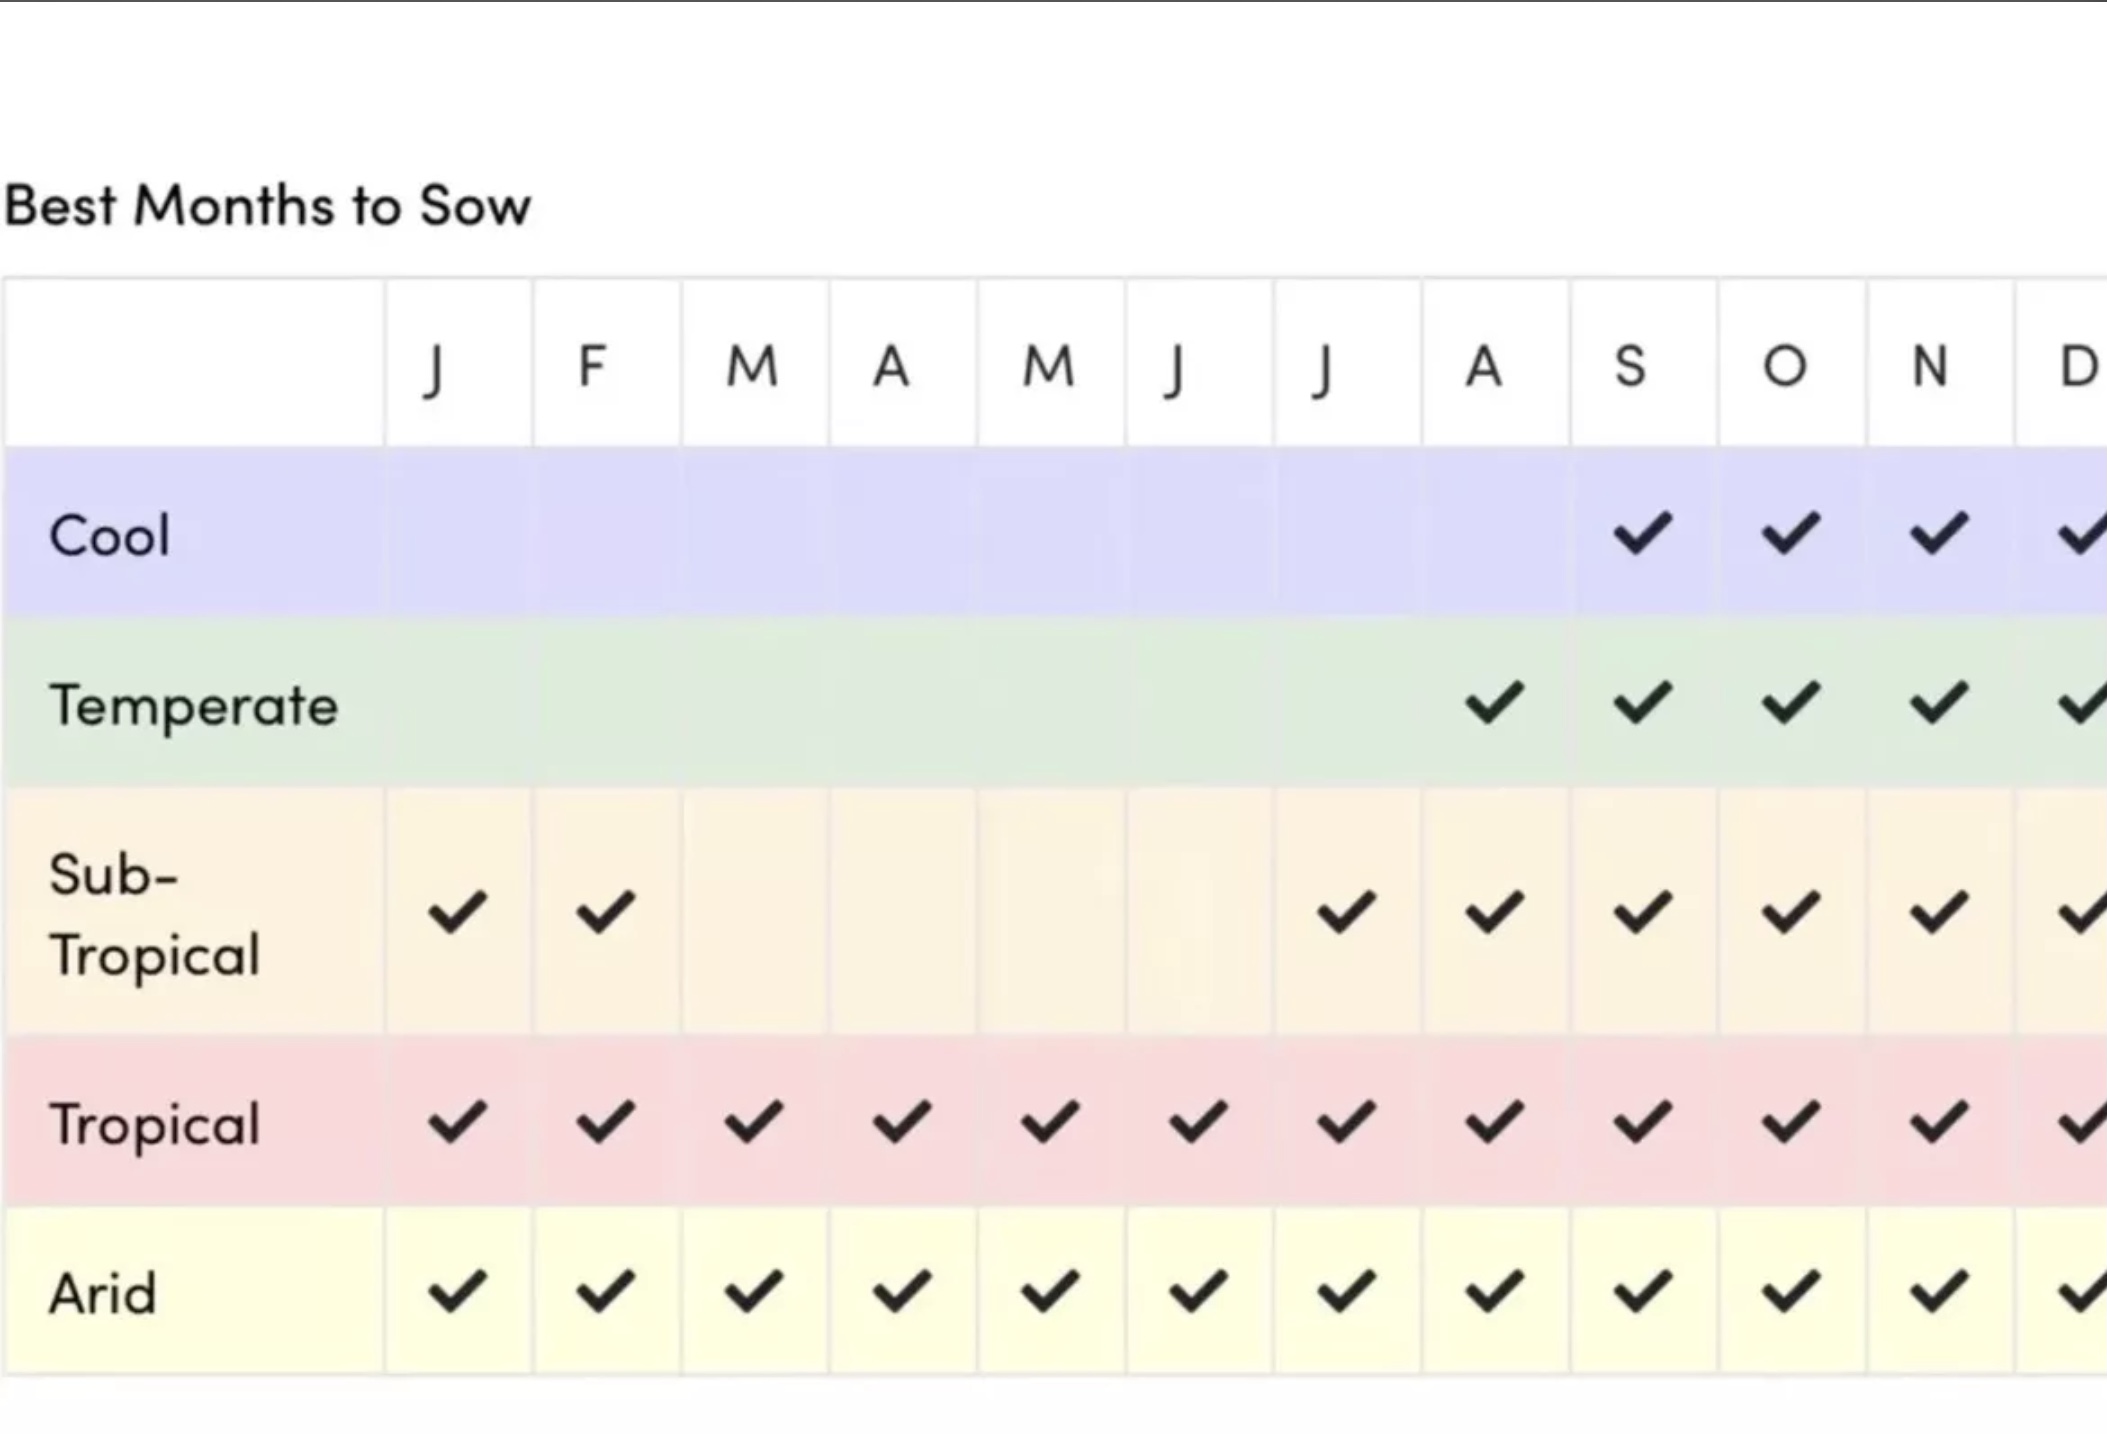
Task: Select the Tropical row March checkmark
Action: [753, 1121]
